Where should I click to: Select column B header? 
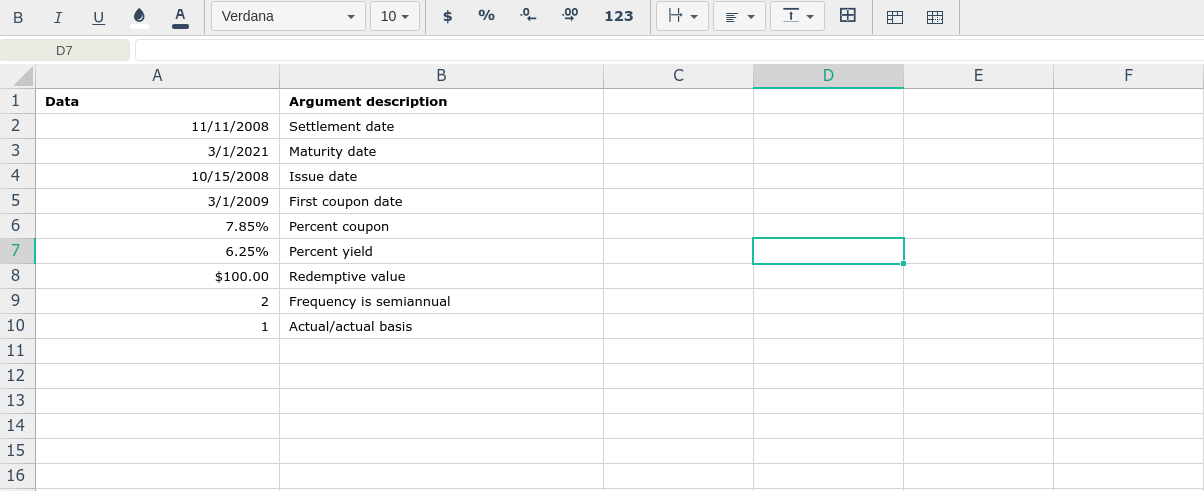click(441, 76)
